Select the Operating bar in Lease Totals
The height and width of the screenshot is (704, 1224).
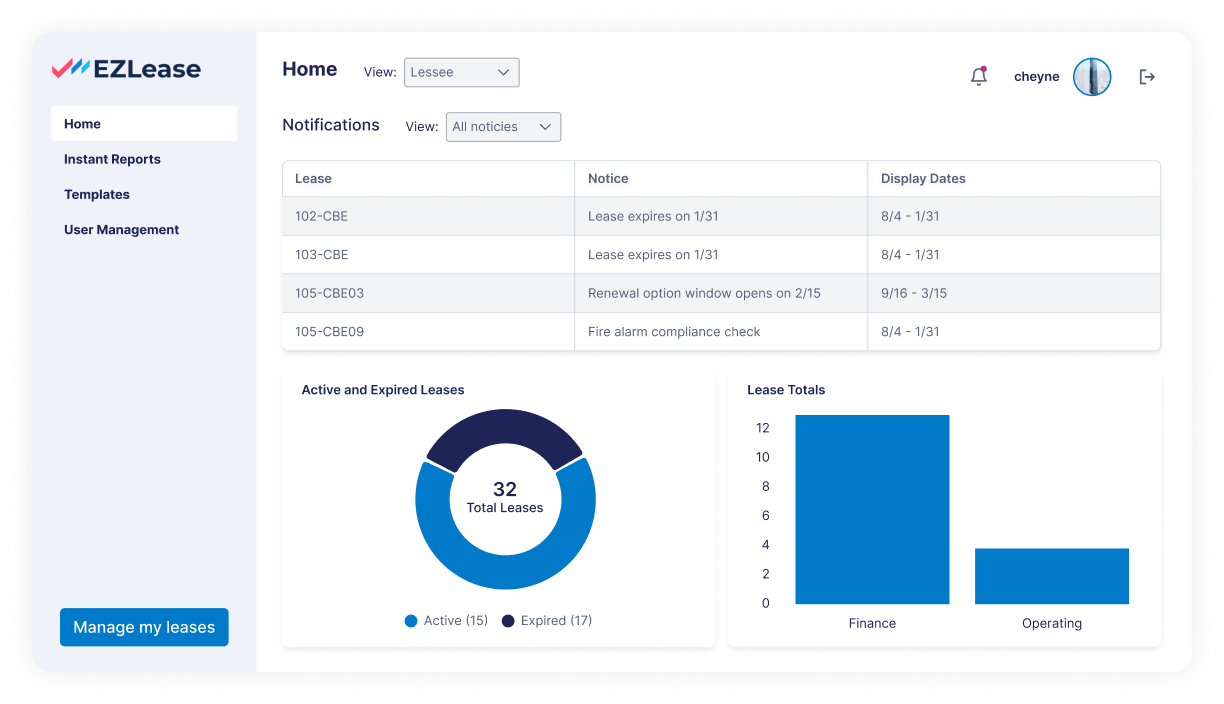(1051, 575)
